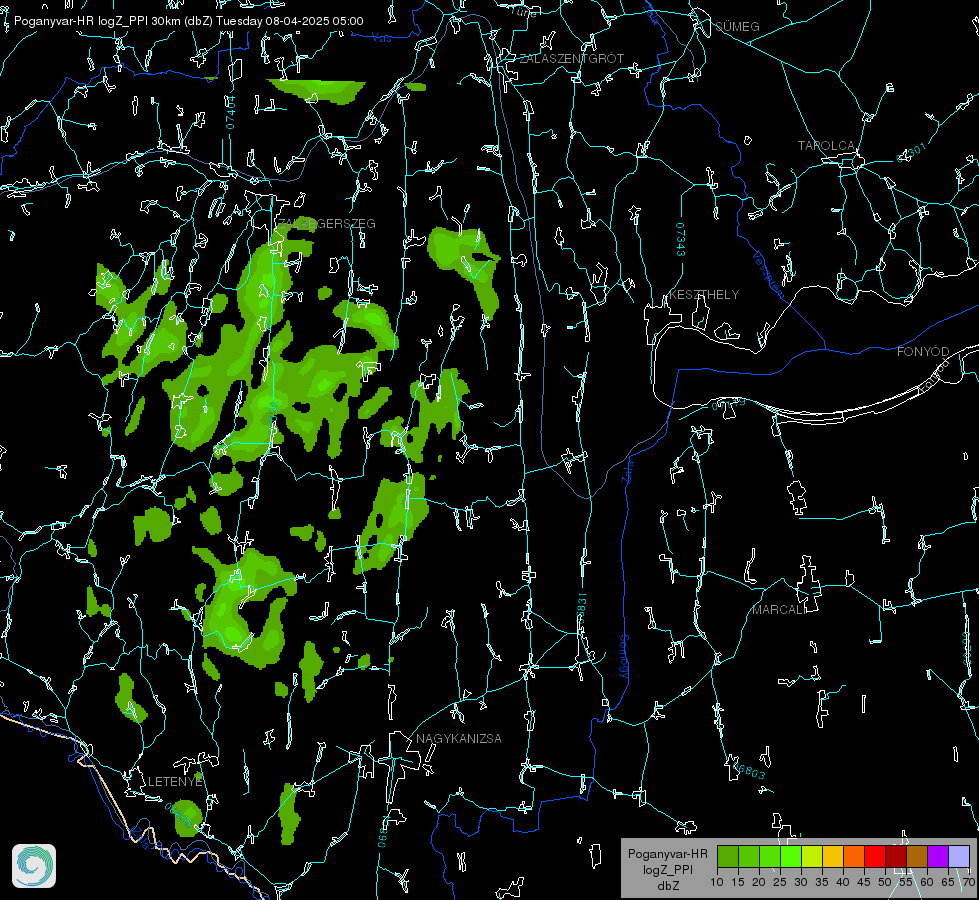The image size is (979, 900).
Task: Click the TAPOLCA city label
Action: (x=826, y=146)
